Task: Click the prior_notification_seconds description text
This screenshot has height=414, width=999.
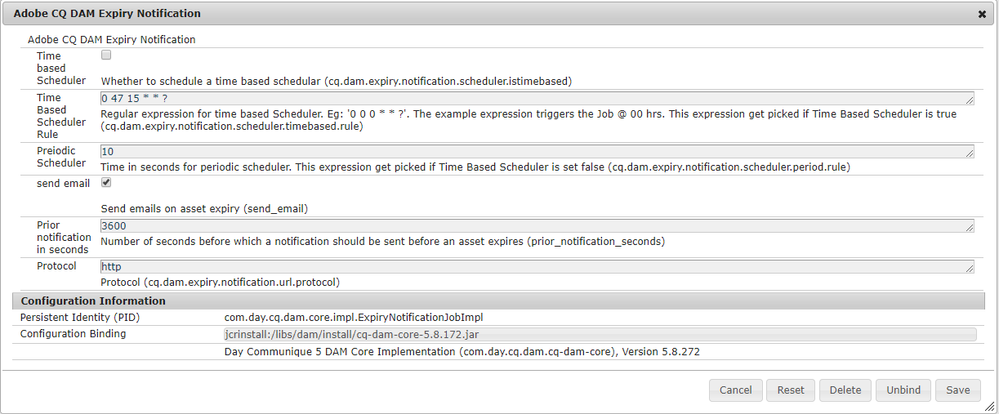Action: click(383, 242)
